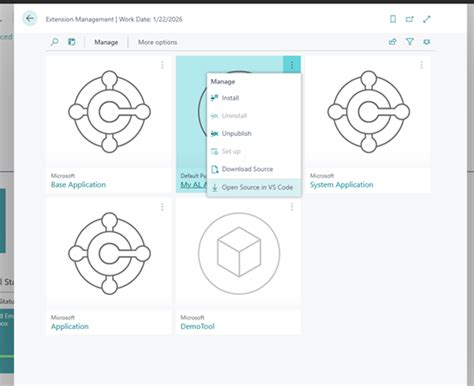Image resolution: width=474 pixels, height=386 pixels.
Task: Select the Application tile logo thumbnail
Action: (x=109, y=253)
